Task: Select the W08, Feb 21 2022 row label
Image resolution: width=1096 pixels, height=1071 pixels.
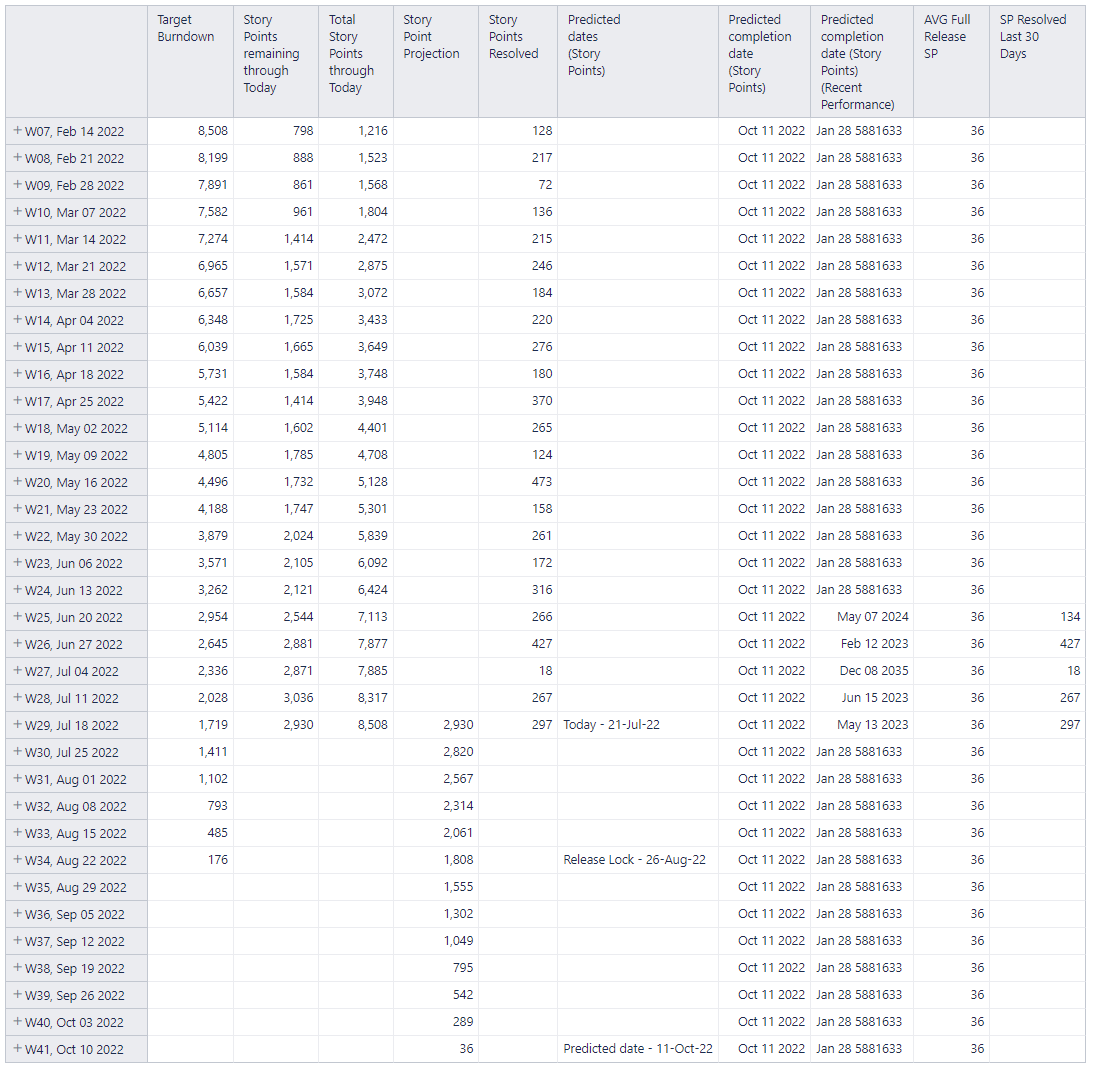Action: point(75,158)
